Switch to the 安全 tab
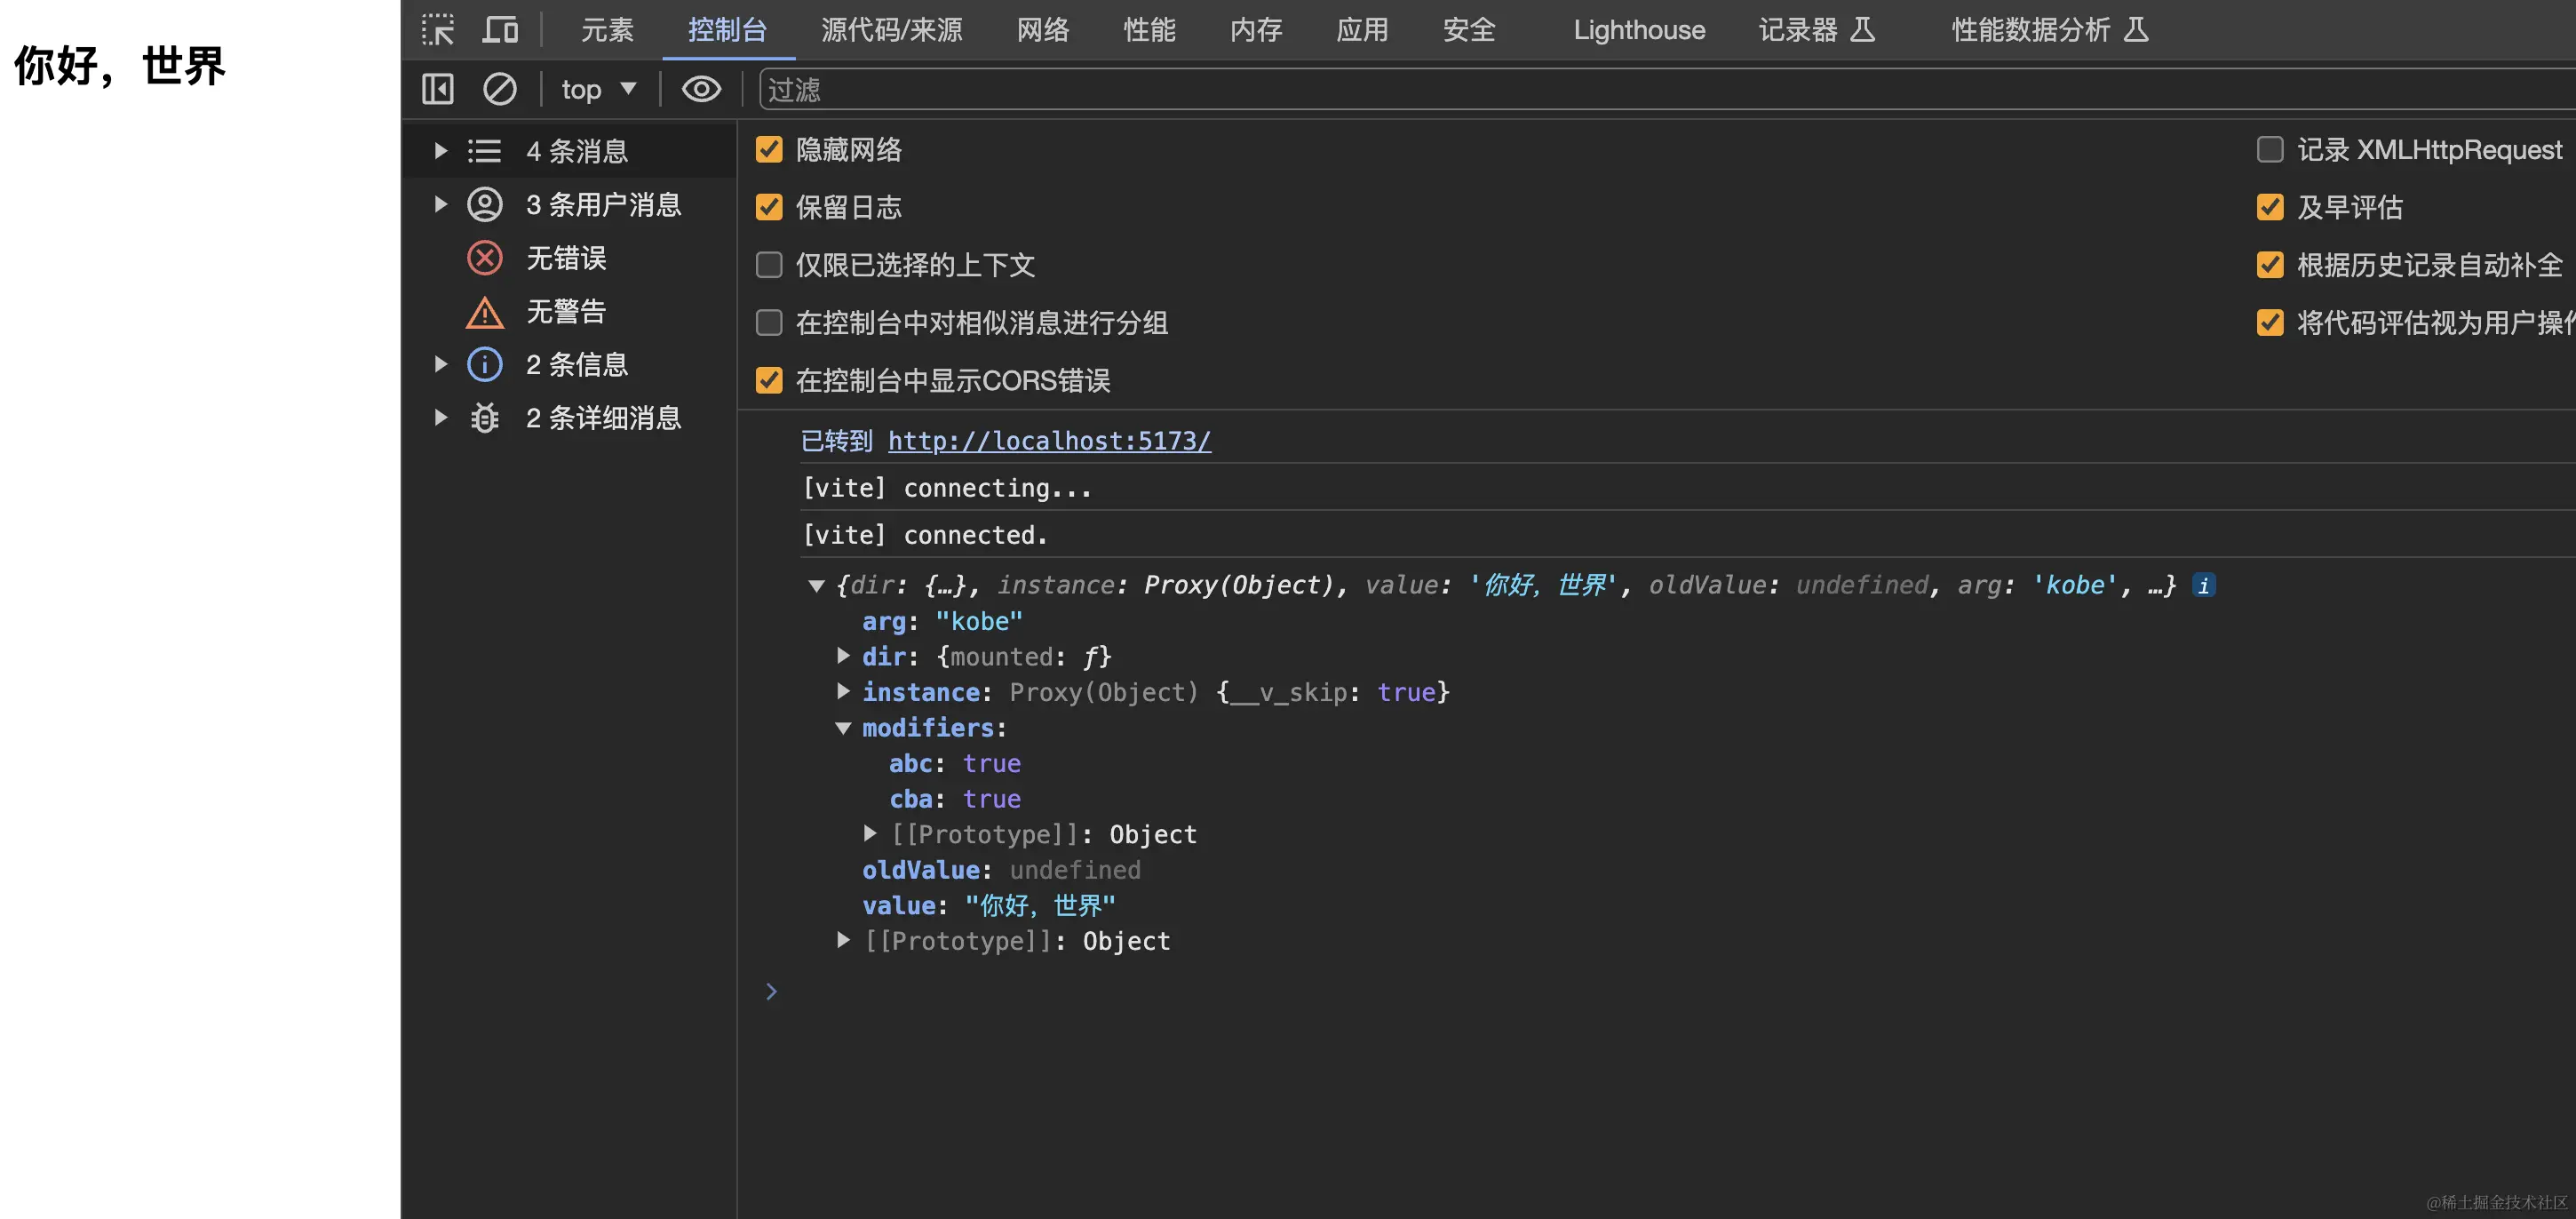 point(1469,30)
